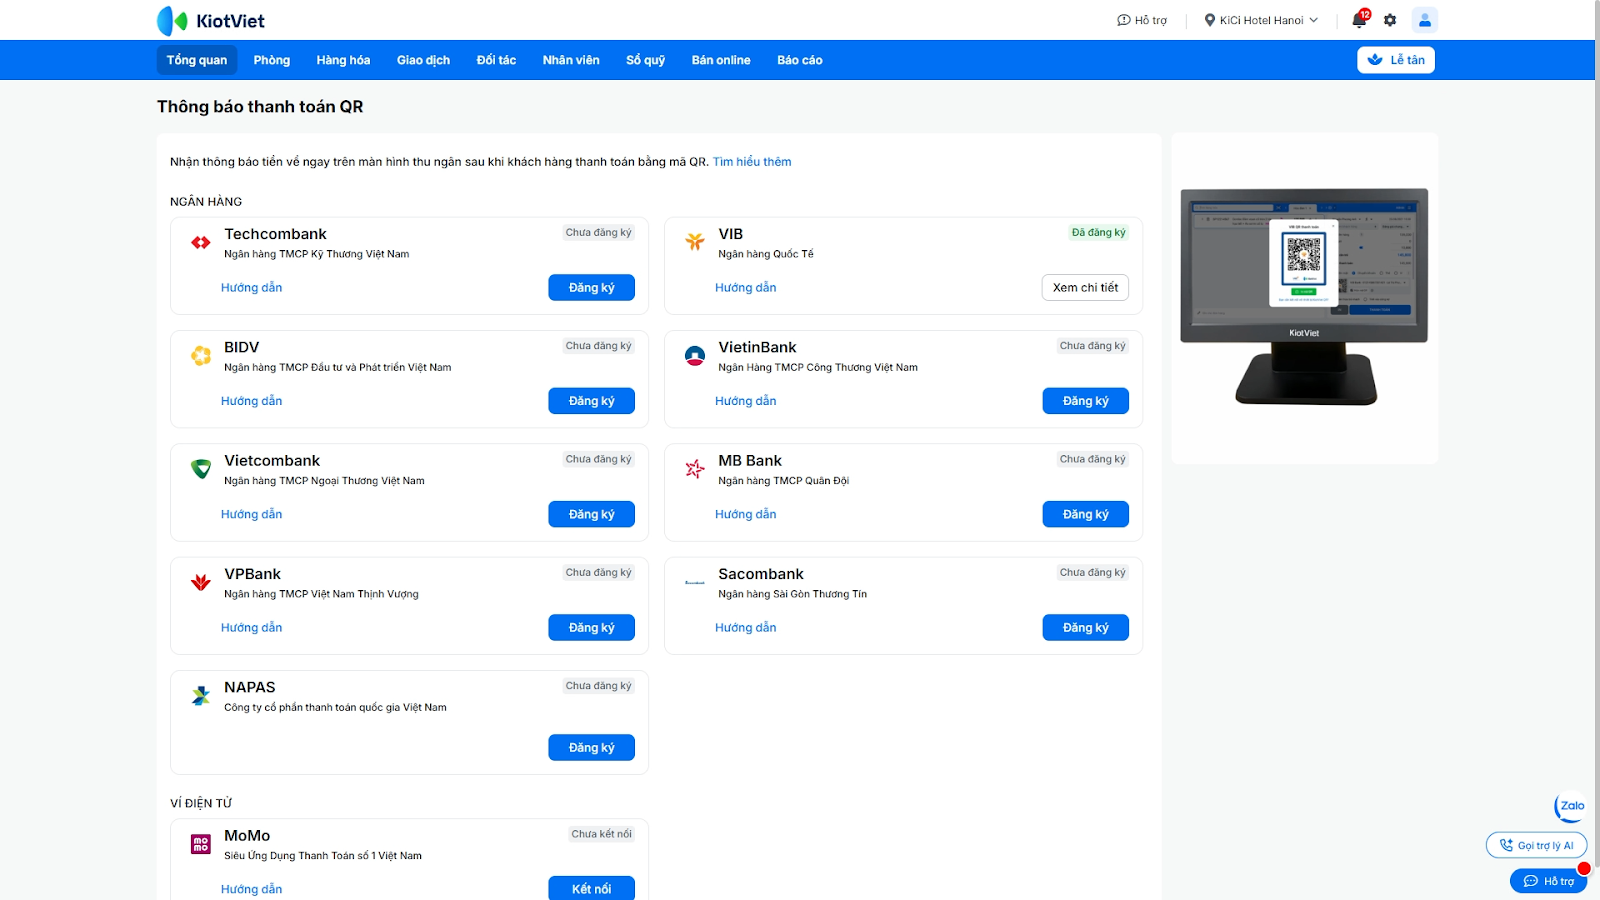Click the Techcombank logo icon

coord(201,242)
